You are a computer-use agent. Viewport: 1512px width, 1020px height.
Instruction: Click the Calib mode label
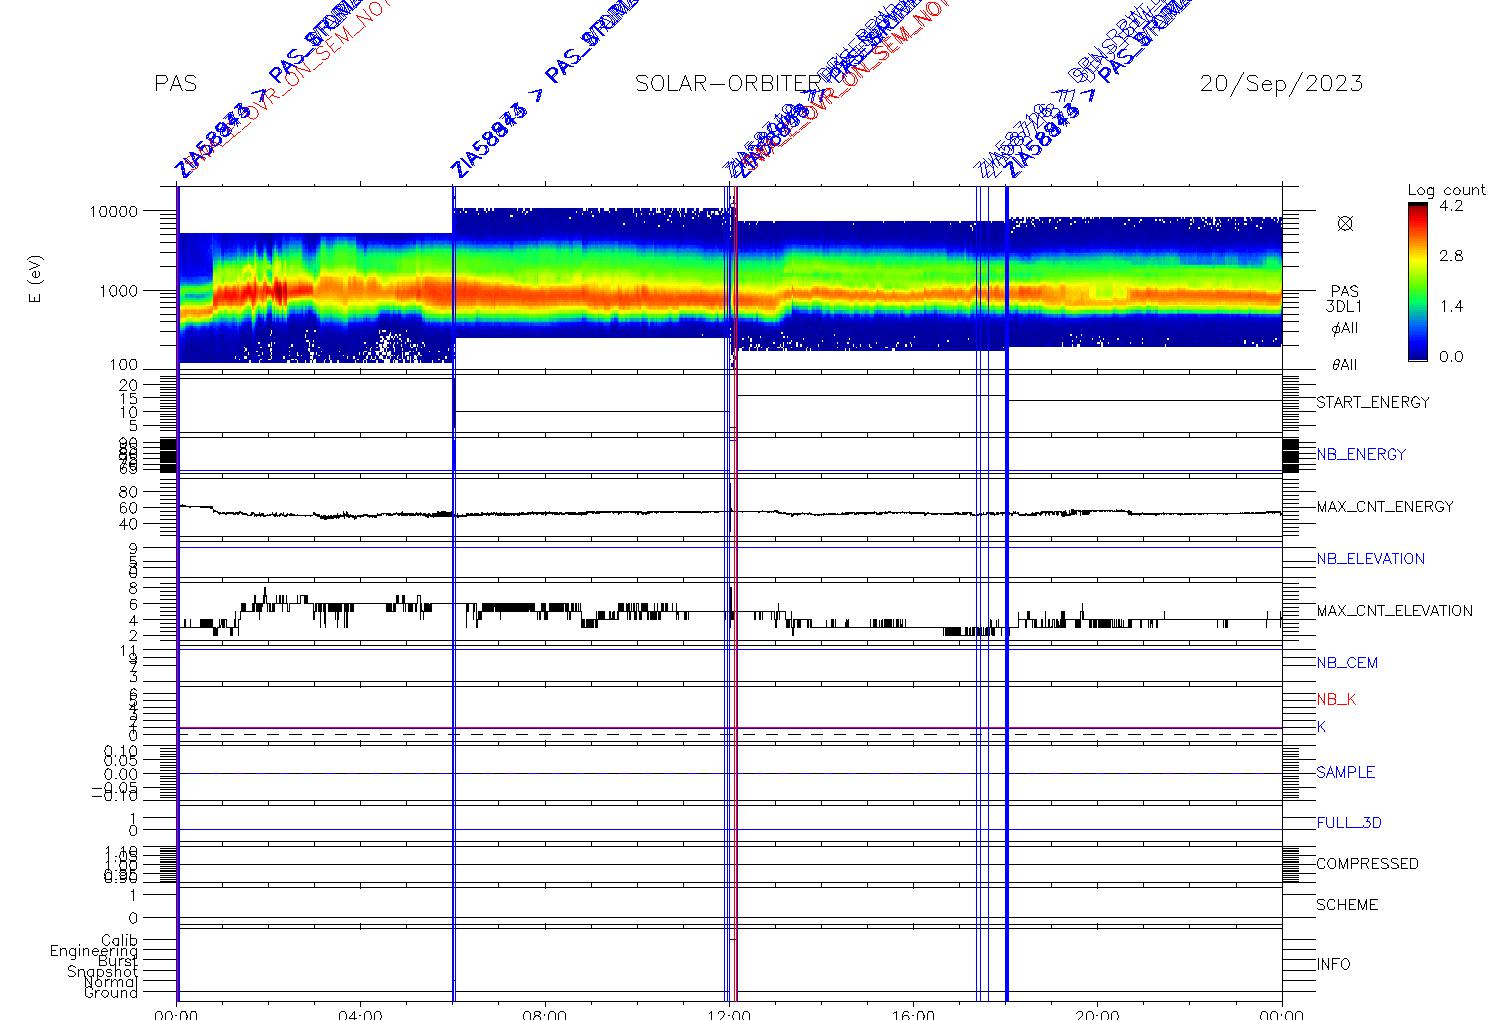point(119,941)
